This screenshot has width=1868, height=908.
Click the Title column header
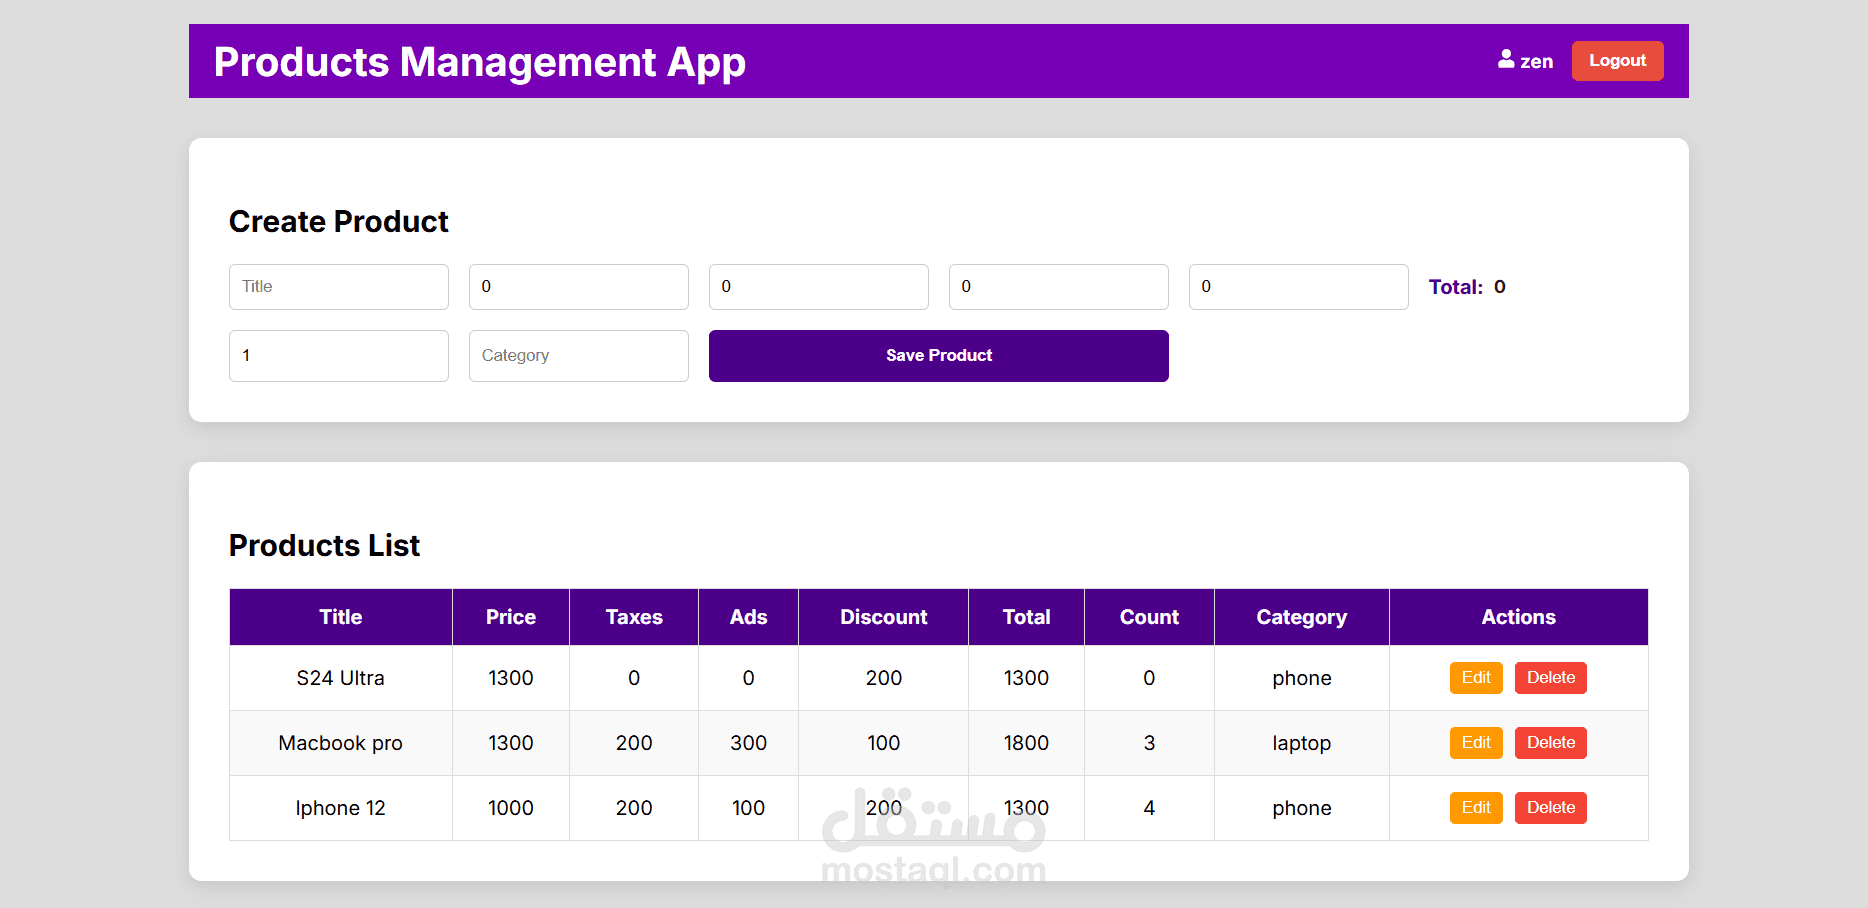point(341,617)
